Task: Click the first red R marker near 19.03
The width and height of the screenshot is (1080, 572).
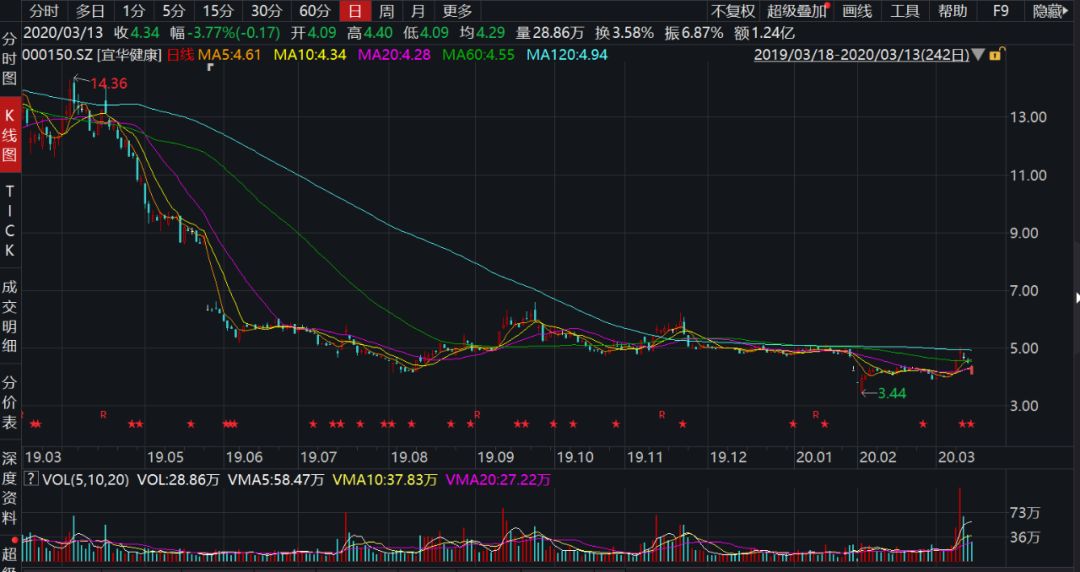Action: coord(102,413)
